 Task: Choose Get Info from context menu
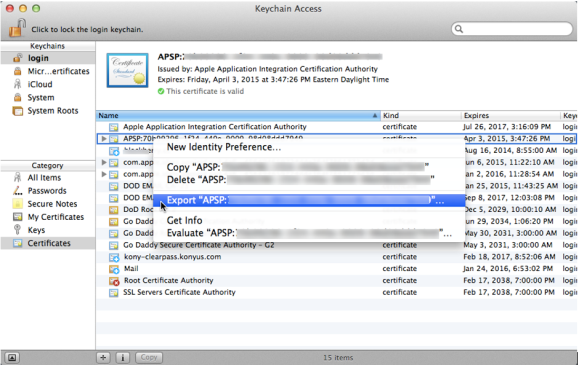(x=309, y=221)
